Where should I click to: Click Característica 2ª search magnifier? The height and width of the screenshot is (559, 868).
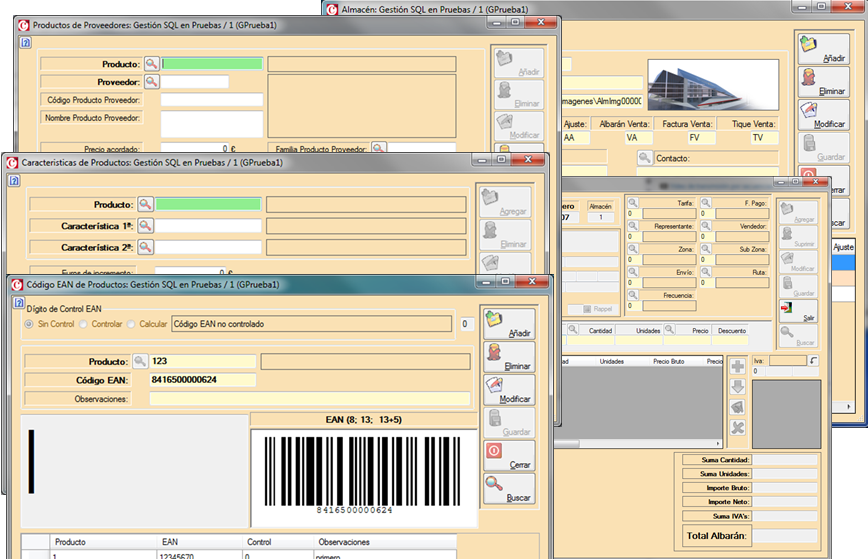pos(145,247)
